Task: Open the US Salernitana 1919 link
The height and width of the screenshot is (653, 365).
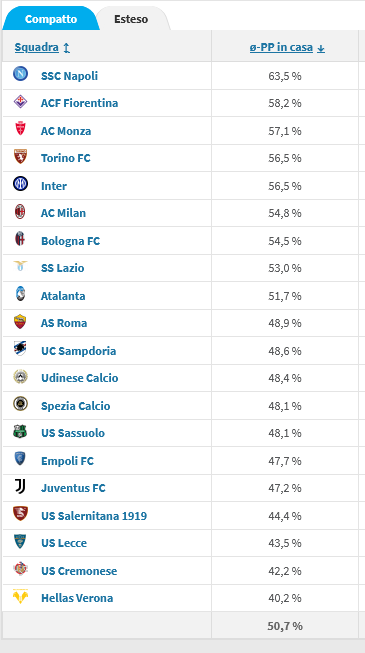Action: click(94, 516)
